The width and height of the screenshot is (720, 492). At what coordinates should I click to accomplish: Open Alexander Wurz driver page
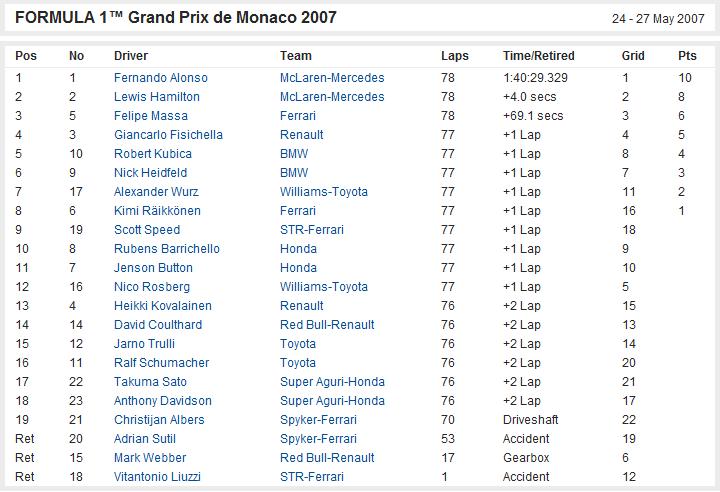click(156, 192)
